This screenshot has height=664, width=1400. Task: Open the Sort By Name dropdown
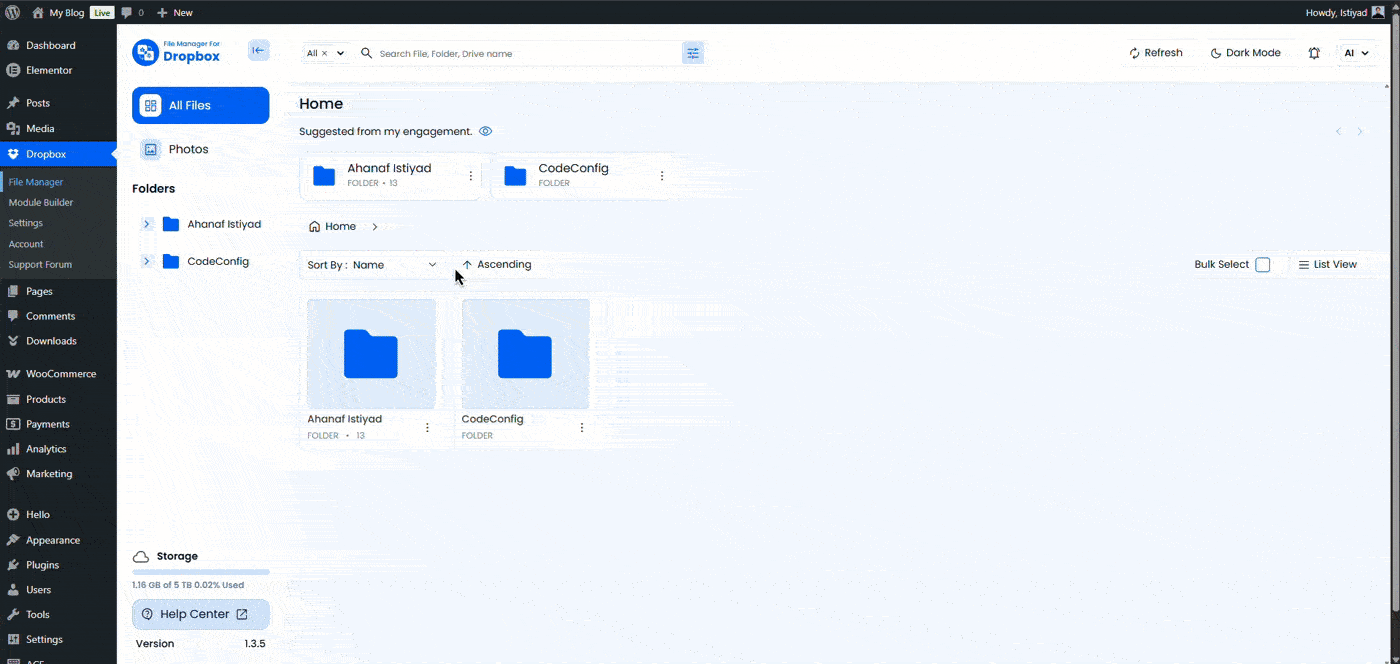coord(372,264)
